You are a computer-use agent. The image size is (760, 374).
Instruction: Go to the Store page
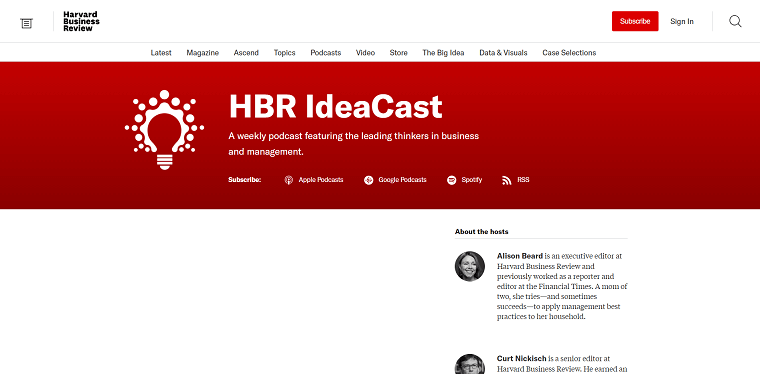click(398, 53)
